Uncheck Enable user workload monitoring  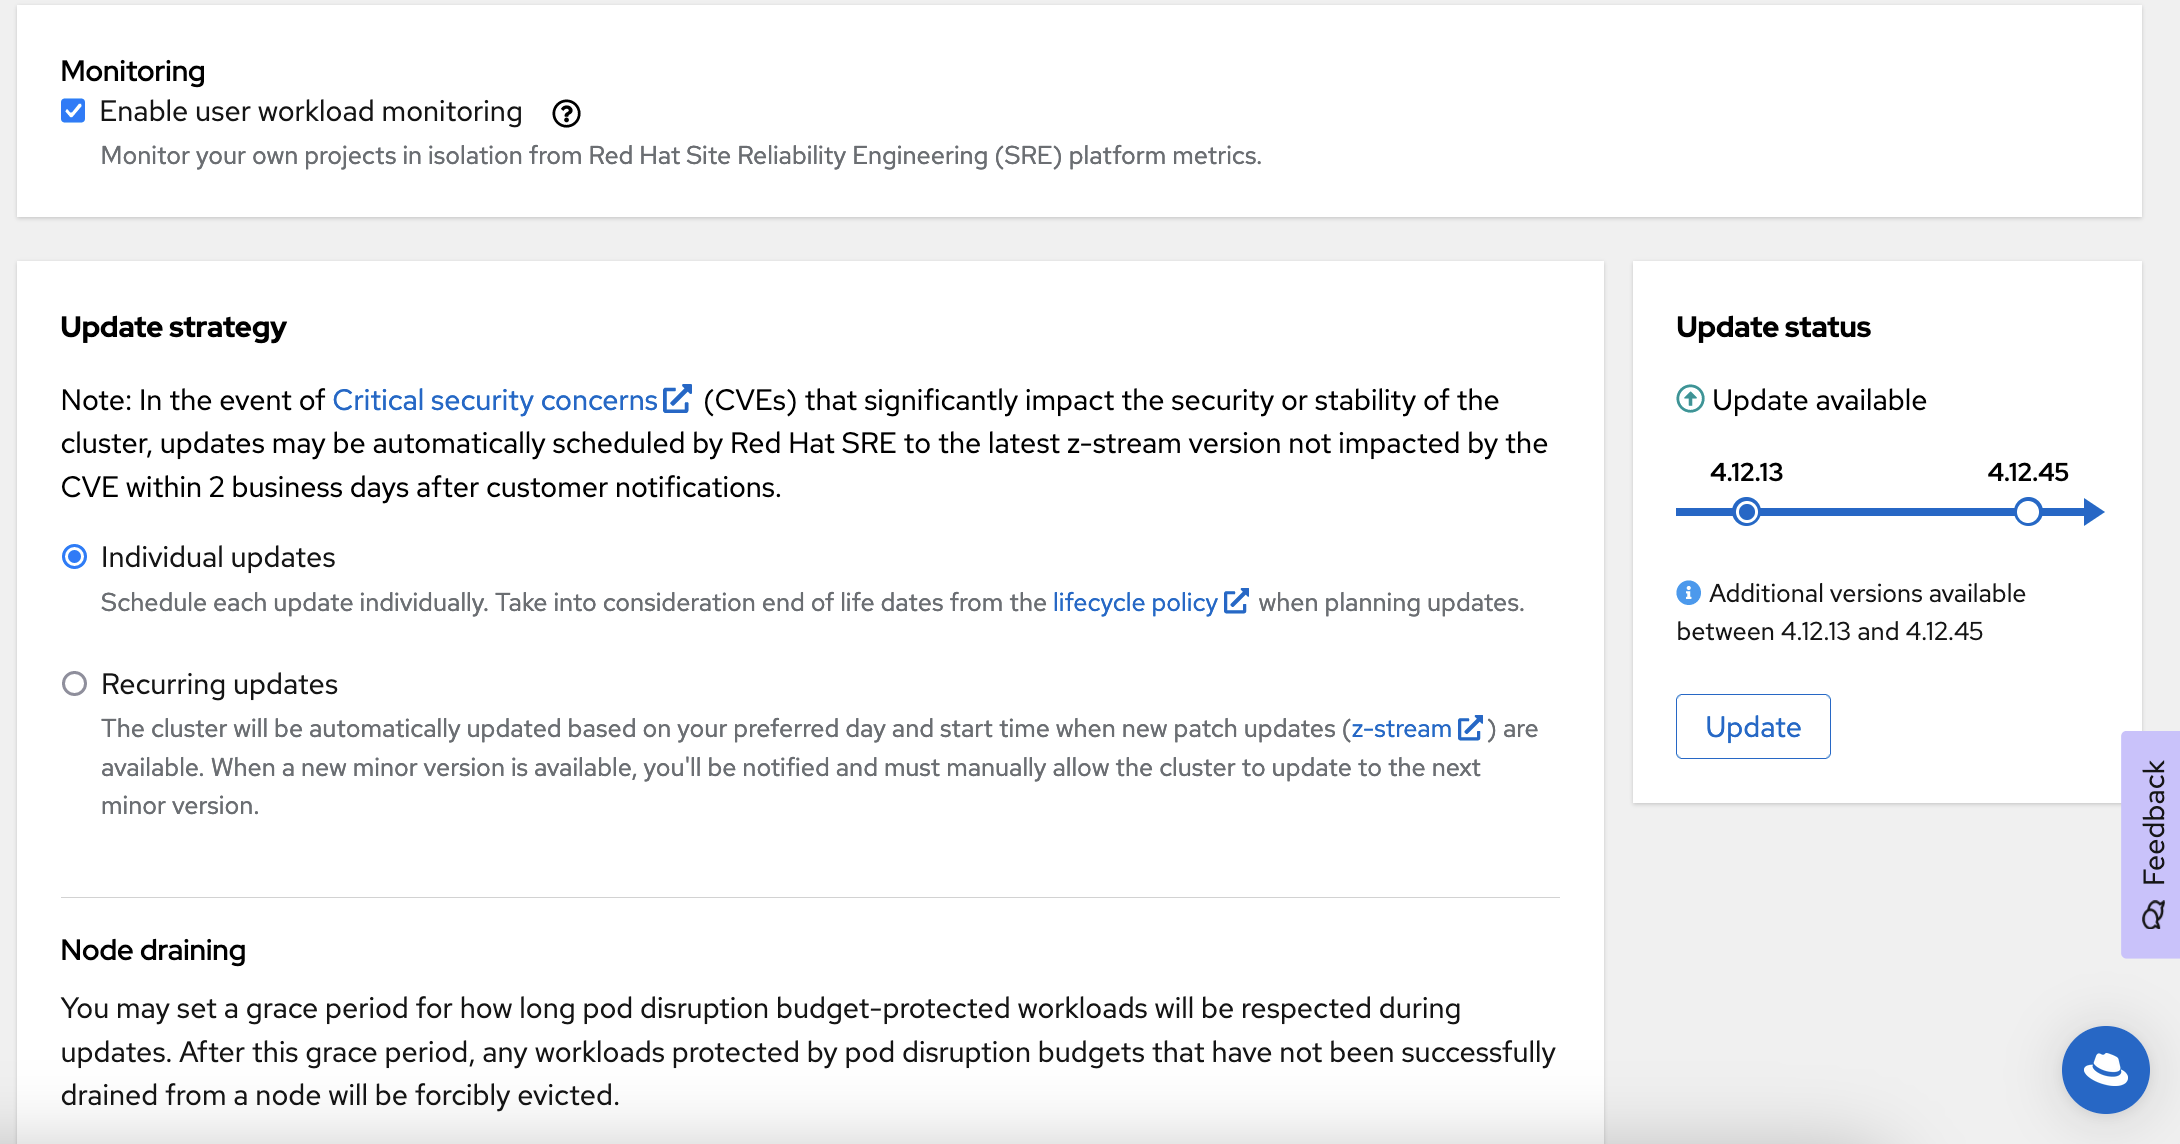(x=73, y=111)
